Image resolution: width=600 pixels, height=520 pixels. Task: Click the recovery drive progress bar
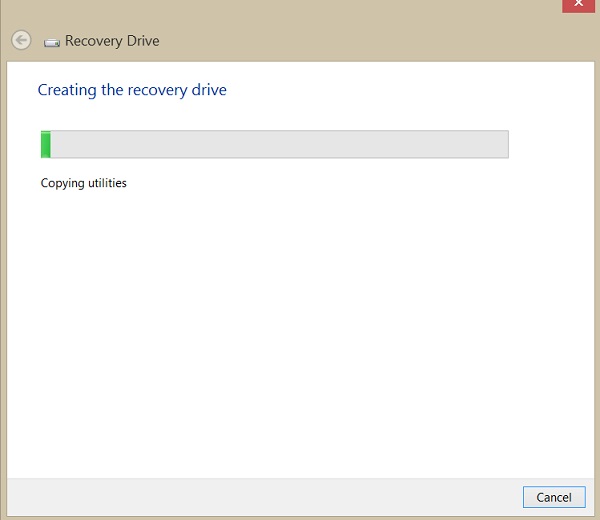(x=275, y=144)
